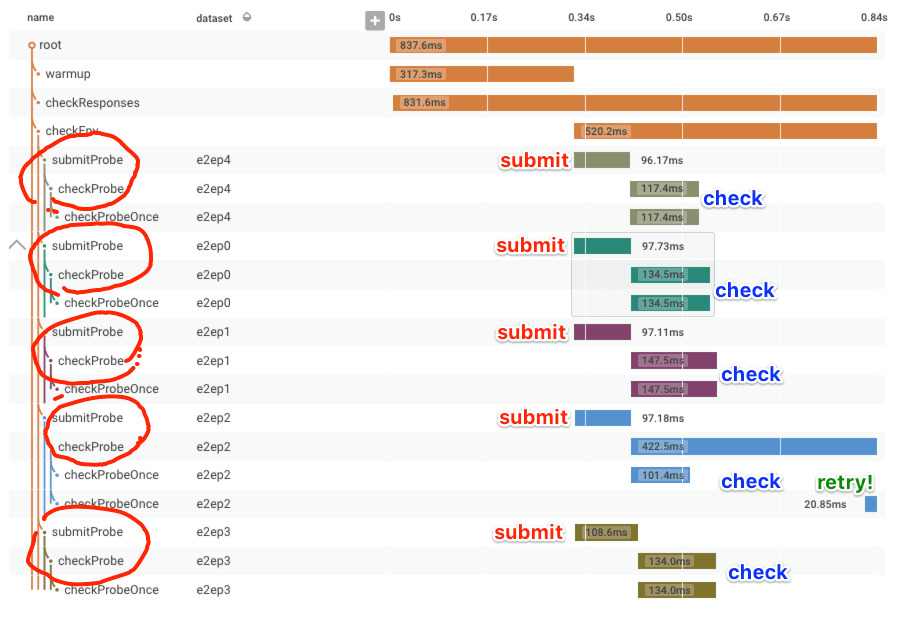Click the "+" zoom icon beside the timeline ruler

tap(375, 20)
